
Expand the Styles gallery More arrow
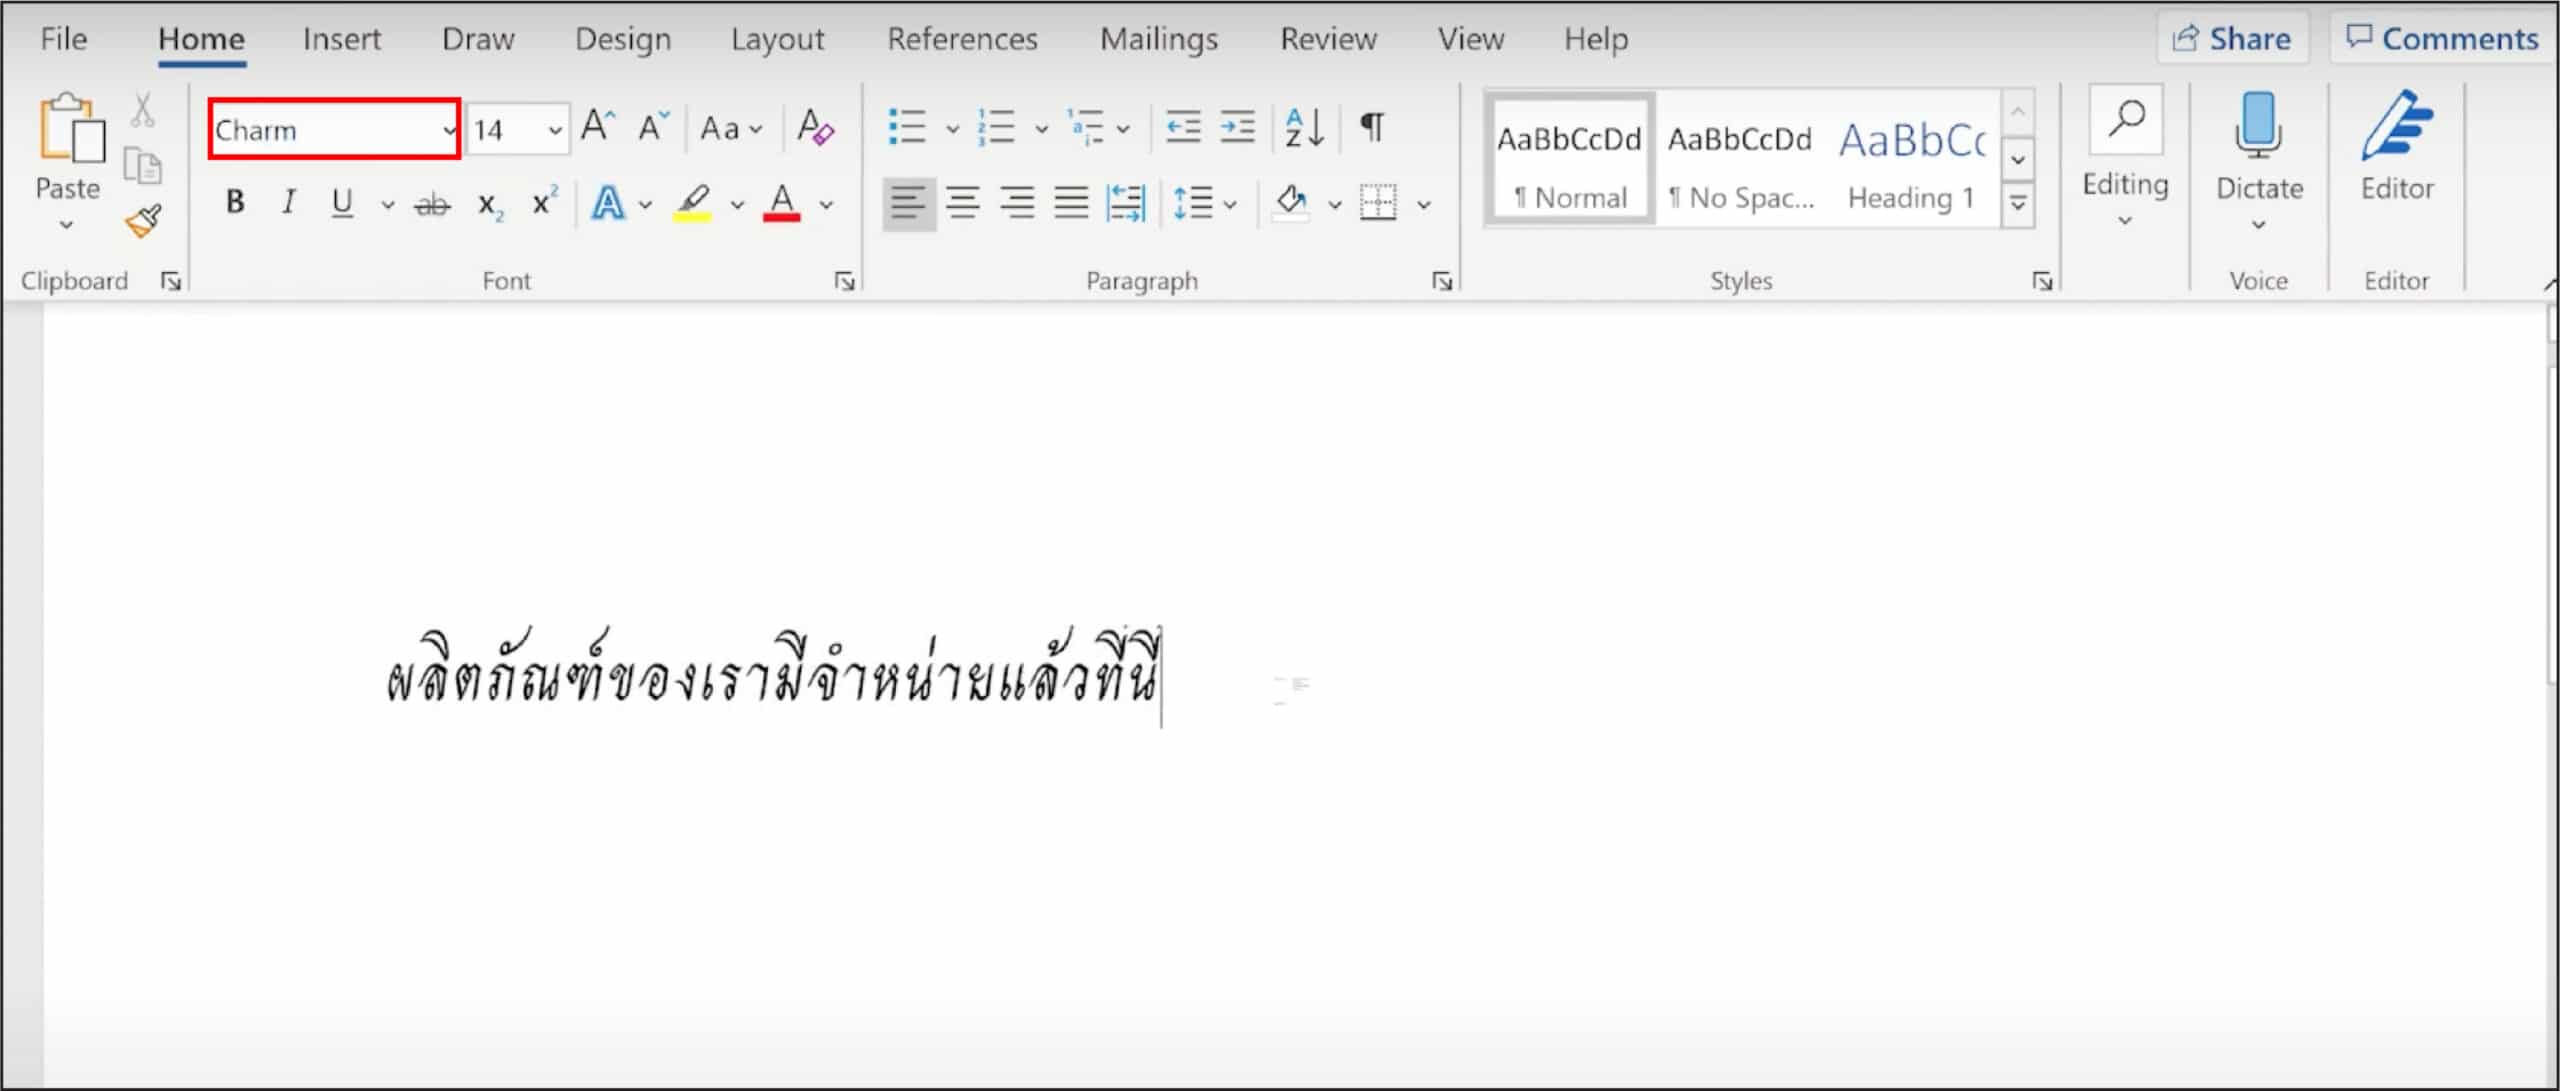click(2019, 204)
